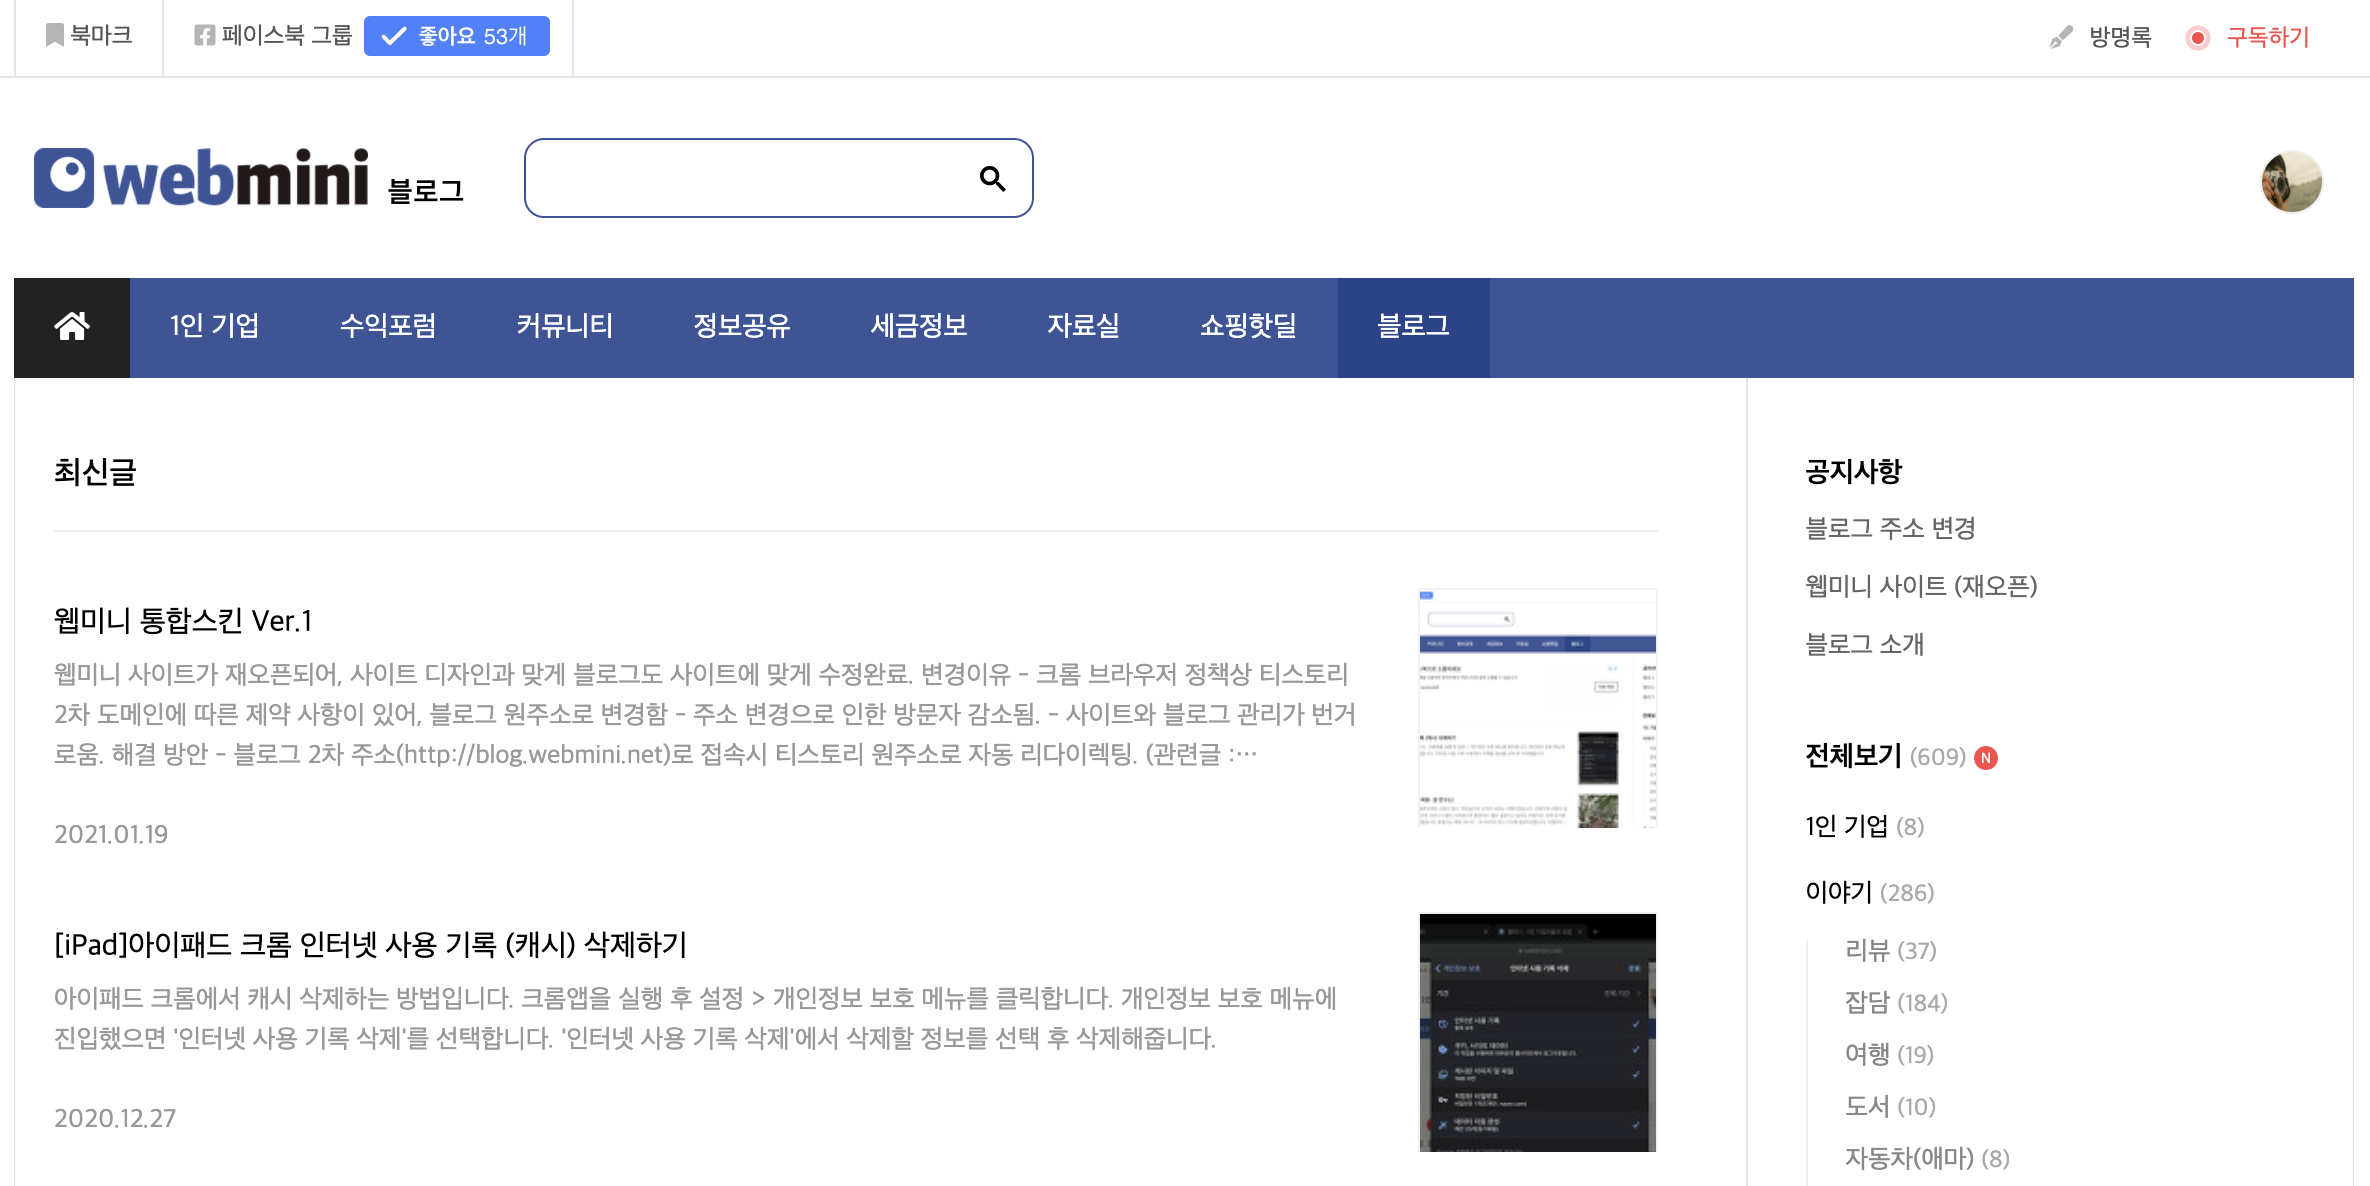Open the profile avatar picture
The image size is (2370, 1186).
point(2291,182)
